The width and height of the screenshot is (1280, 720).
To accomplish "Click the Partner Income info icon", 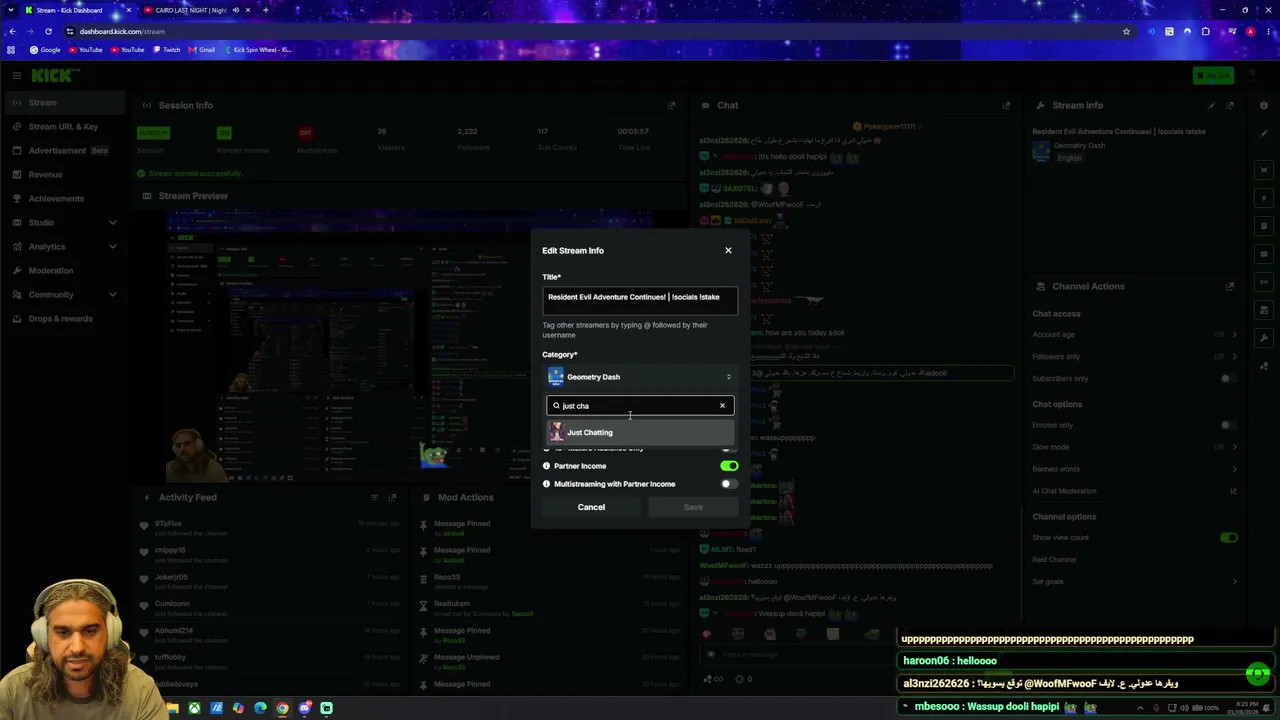I will coord(546,466).
